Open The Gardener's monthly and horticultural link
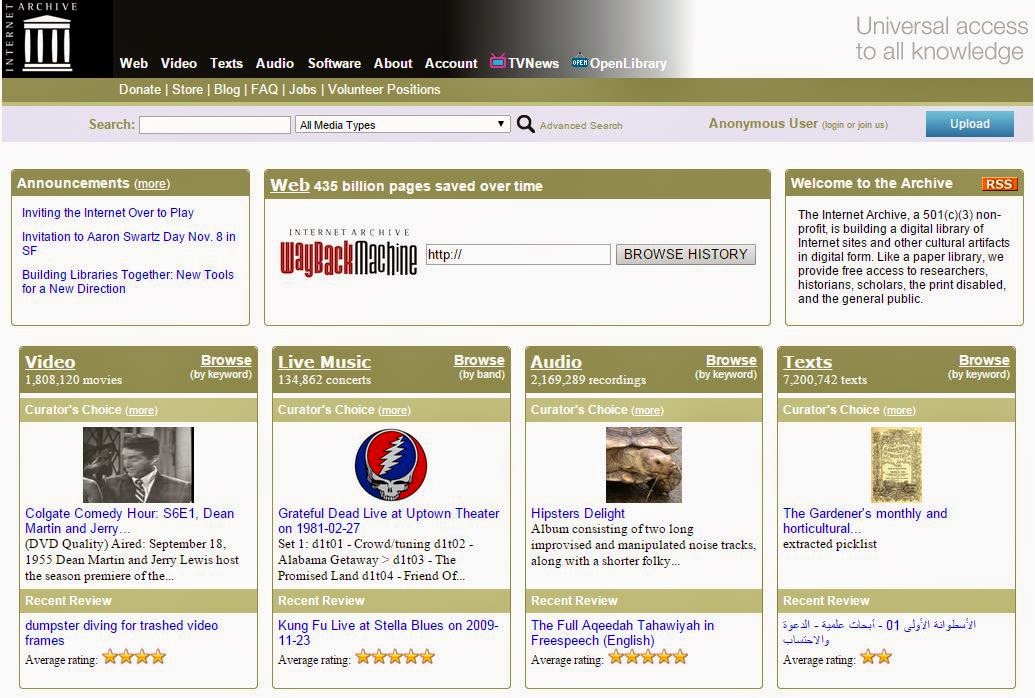Viewport: 1035px width, 698px height. pos(865,521)
